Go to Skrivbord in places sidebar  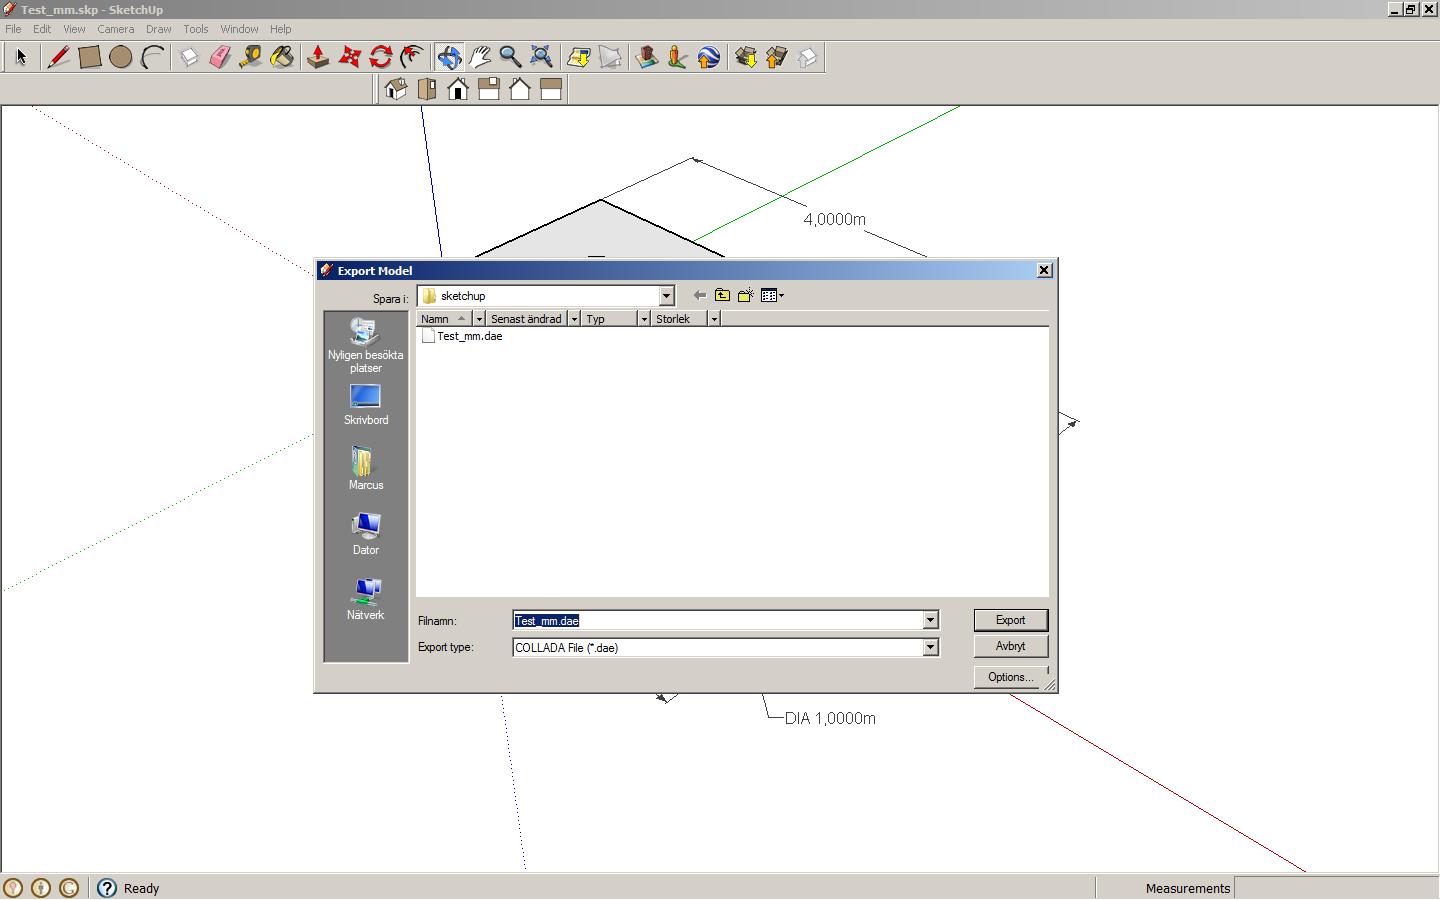pyautogui.click(x=365, y=405)
